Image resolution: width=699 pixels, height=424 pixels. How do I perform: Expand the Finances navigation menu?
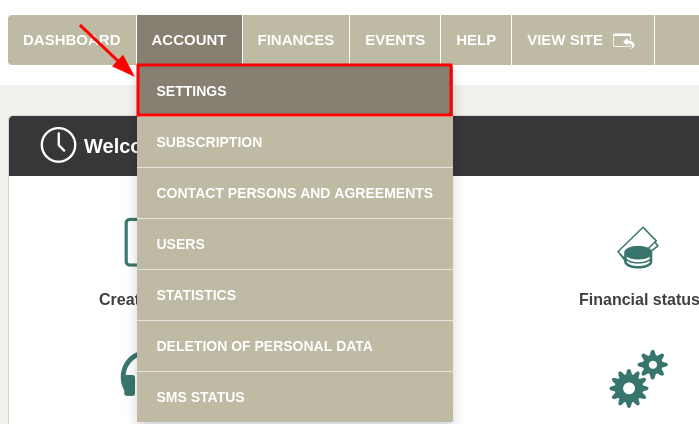[x=296, y=40]
